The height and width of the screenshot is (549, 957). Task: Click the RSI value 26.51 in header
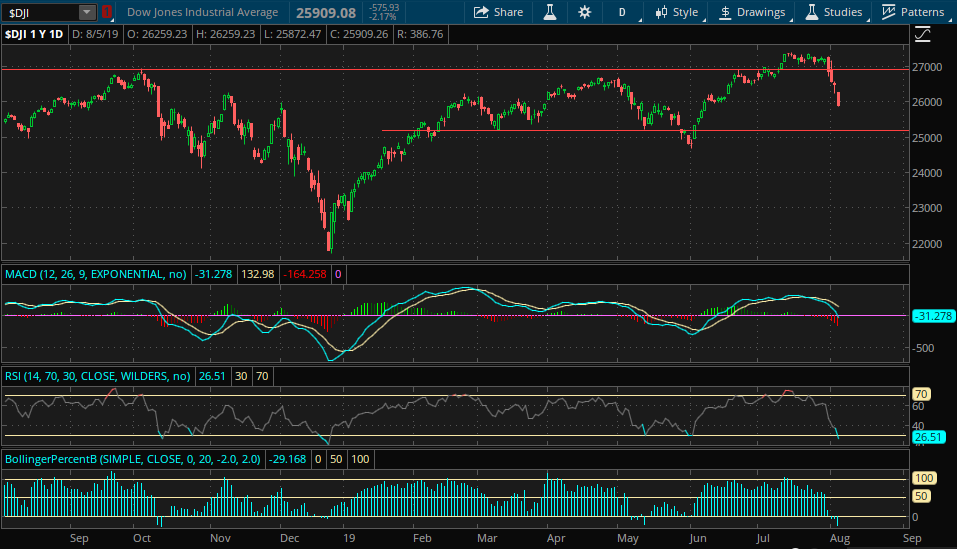point(212,376)
